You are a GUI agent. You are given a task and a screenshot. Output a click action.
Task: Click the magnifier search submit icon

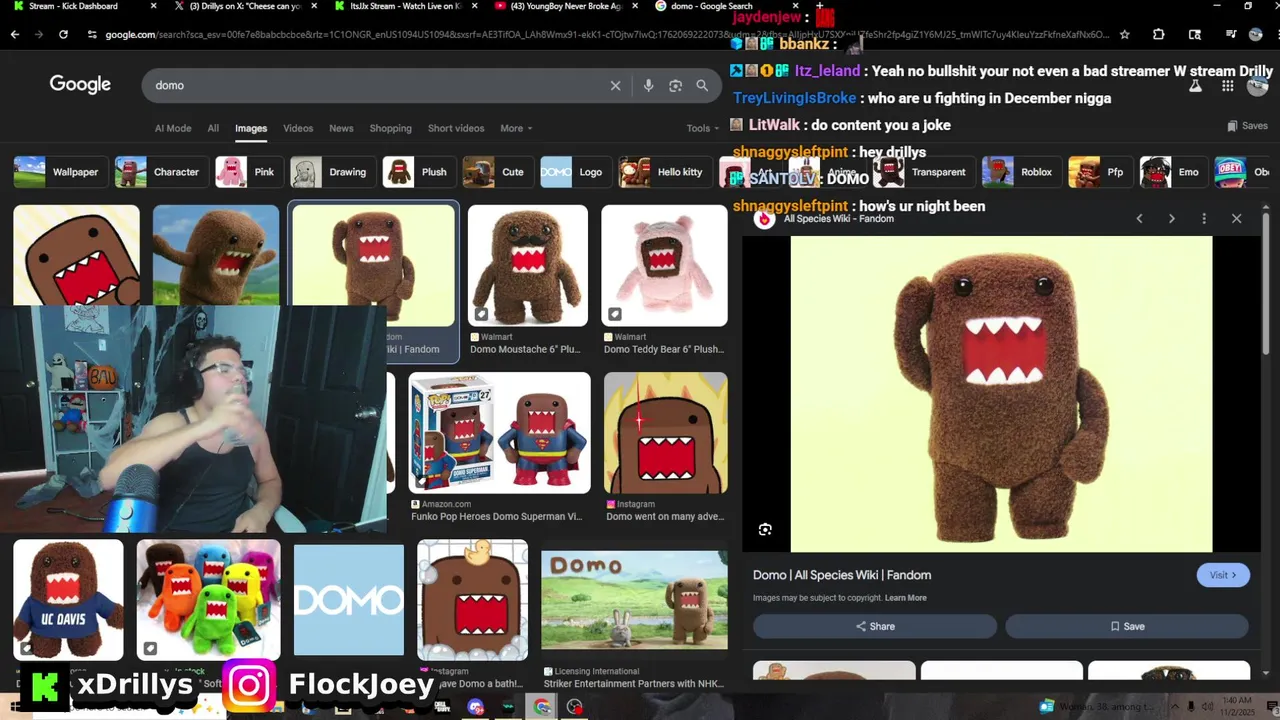point(702,86)
